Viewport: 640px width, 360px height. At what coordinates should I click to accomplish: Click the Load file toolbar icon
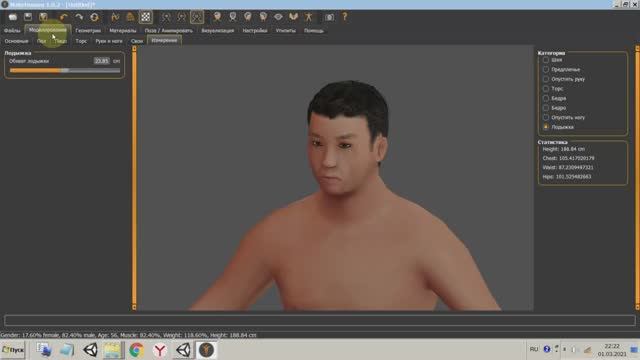[x=13, y=17]
